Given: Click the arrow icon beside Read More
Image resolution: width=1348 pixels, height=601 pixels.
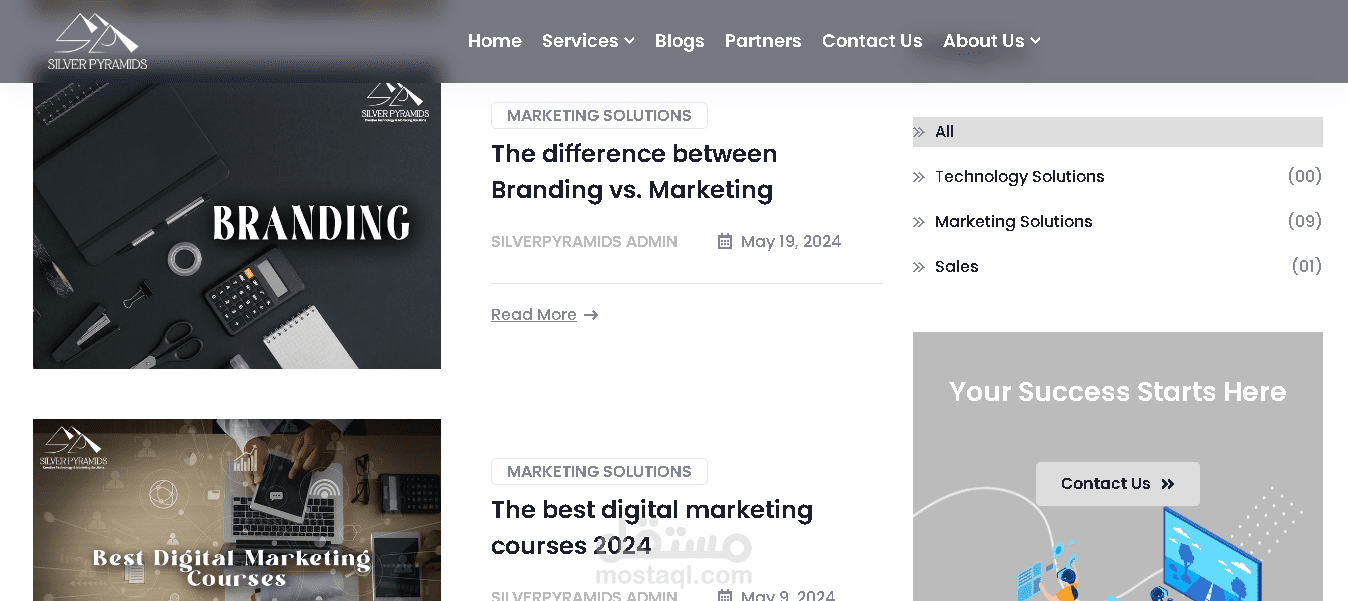Looking at the screenshot, I should click(x=591, y=315).
